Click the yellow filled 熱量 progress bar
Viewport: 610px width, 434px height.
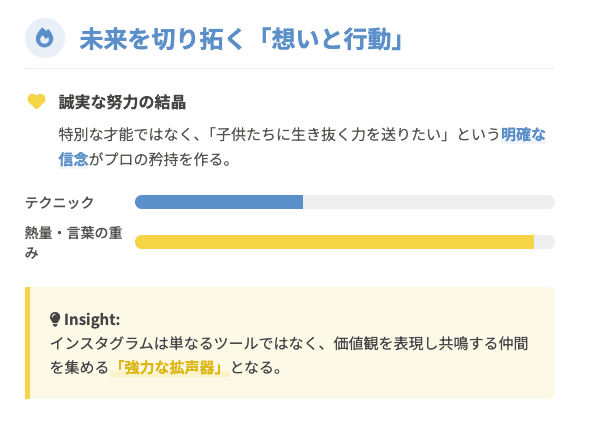(334, 242)
